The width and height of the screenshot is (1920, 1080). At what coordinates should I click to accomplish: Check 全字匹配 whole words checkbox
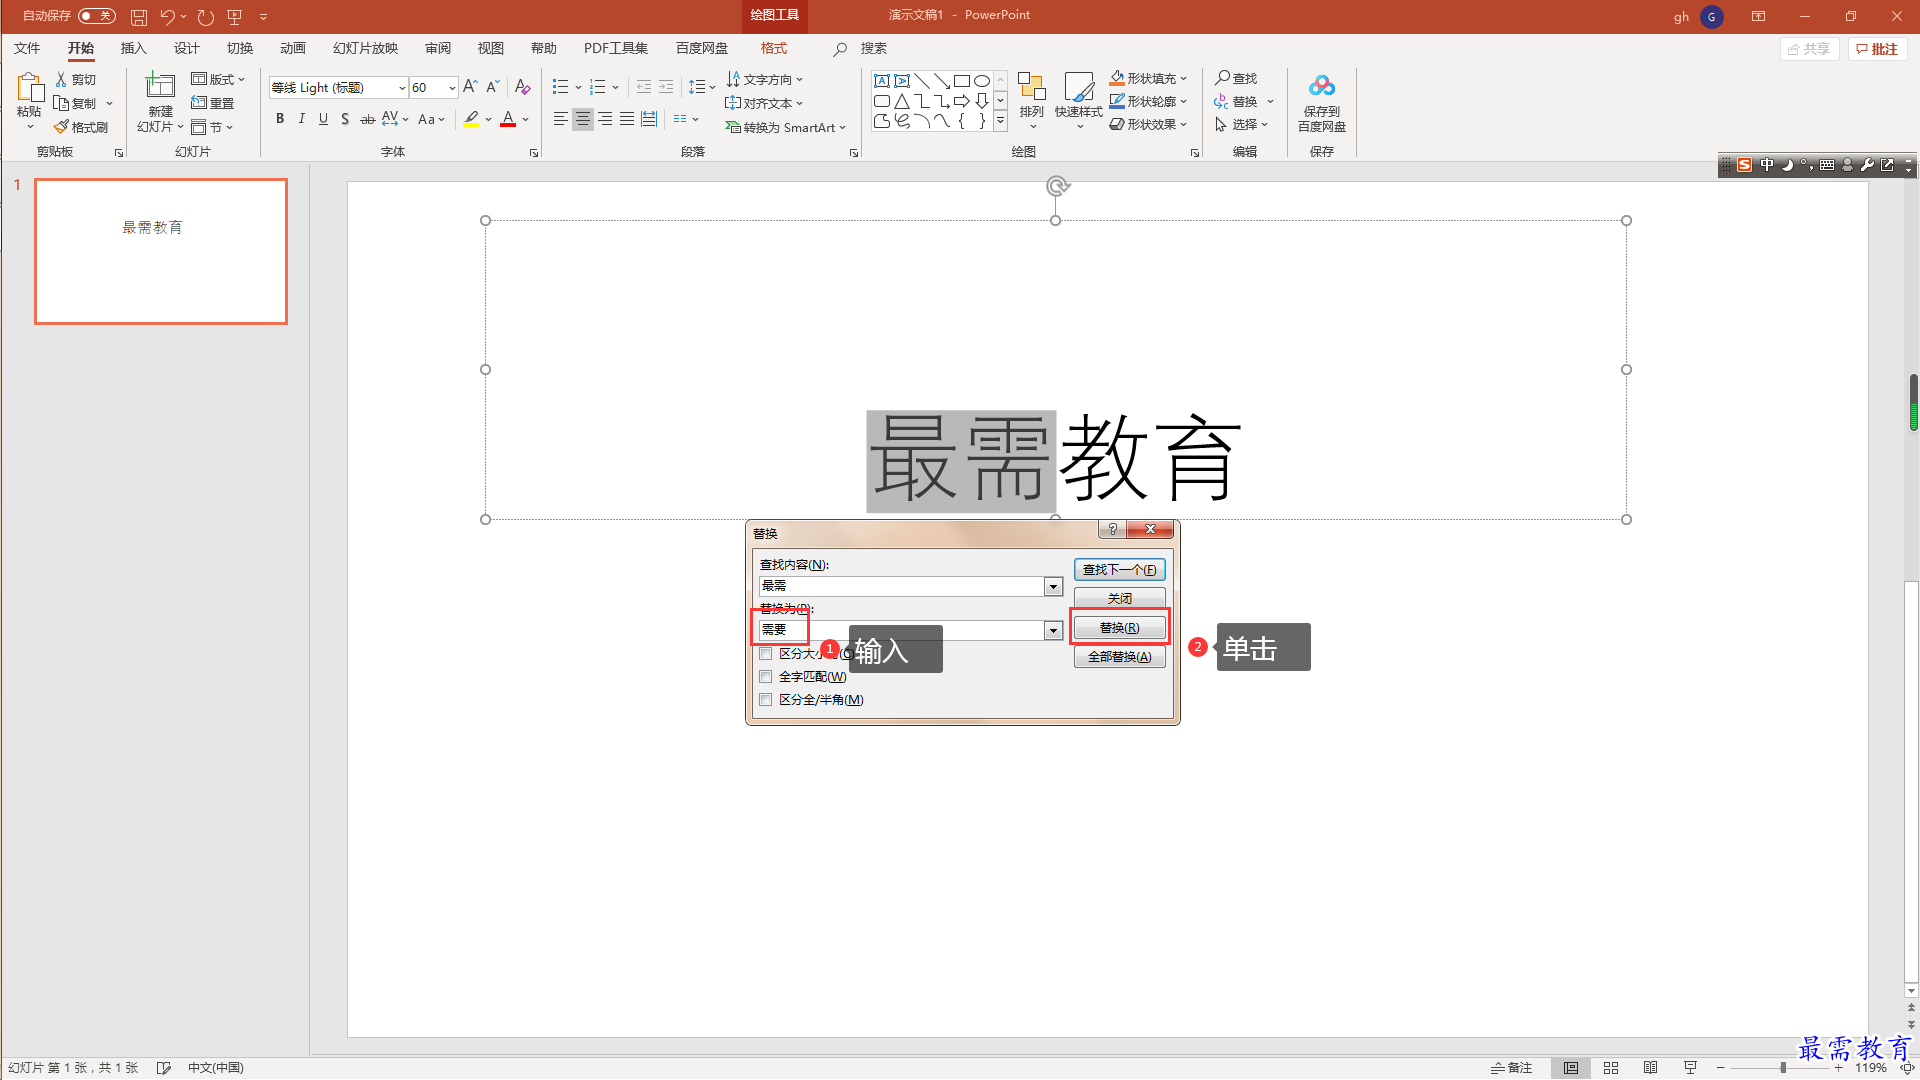(766, 677)
